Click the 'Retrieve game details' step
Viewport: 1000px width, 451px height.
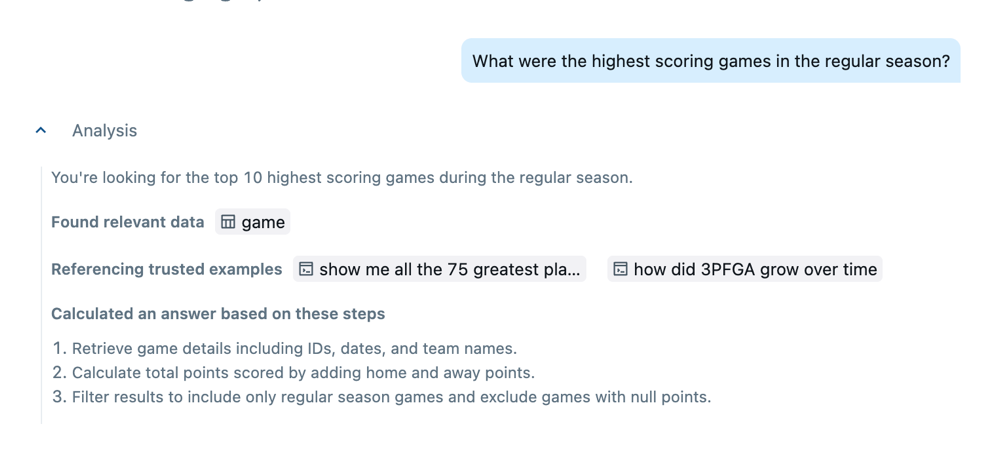(x=294, y=348)
